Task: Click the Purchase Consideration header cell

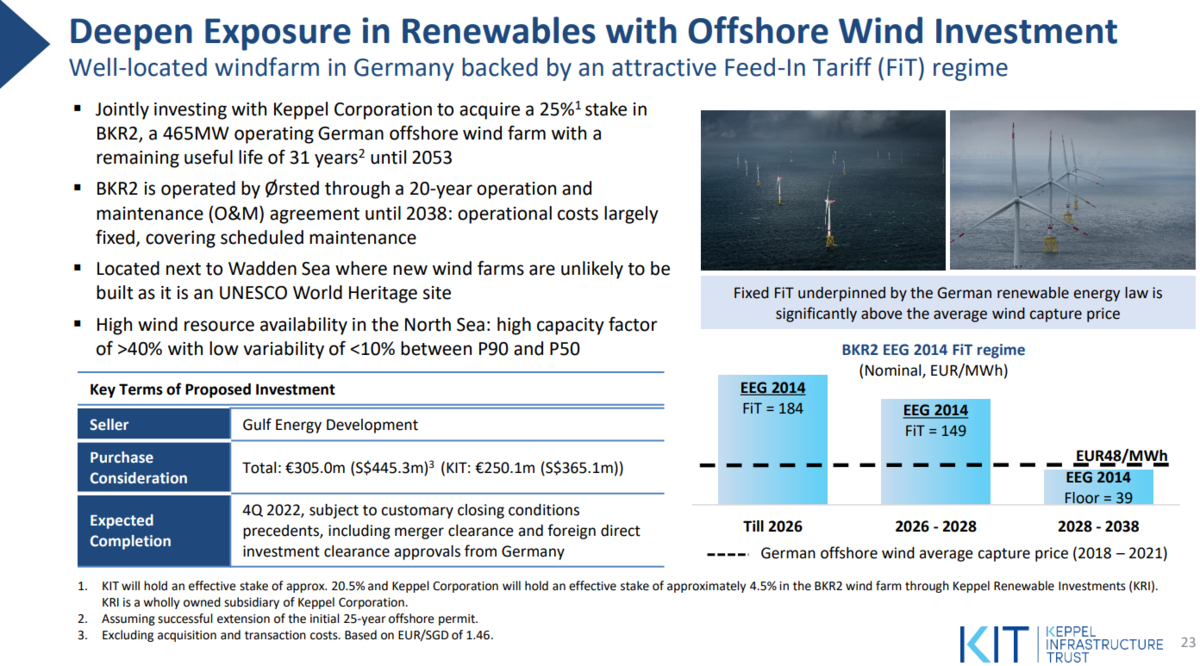Action: click(154, 467)
